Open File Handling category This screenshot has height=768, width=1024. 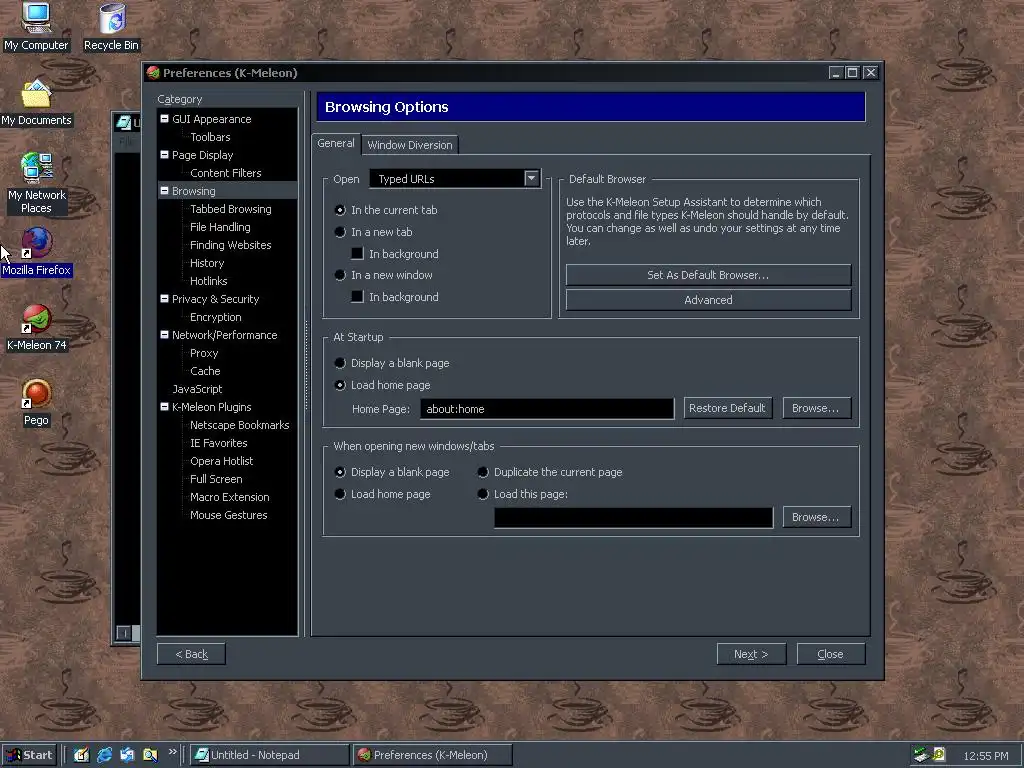click(x=220, y=227)
